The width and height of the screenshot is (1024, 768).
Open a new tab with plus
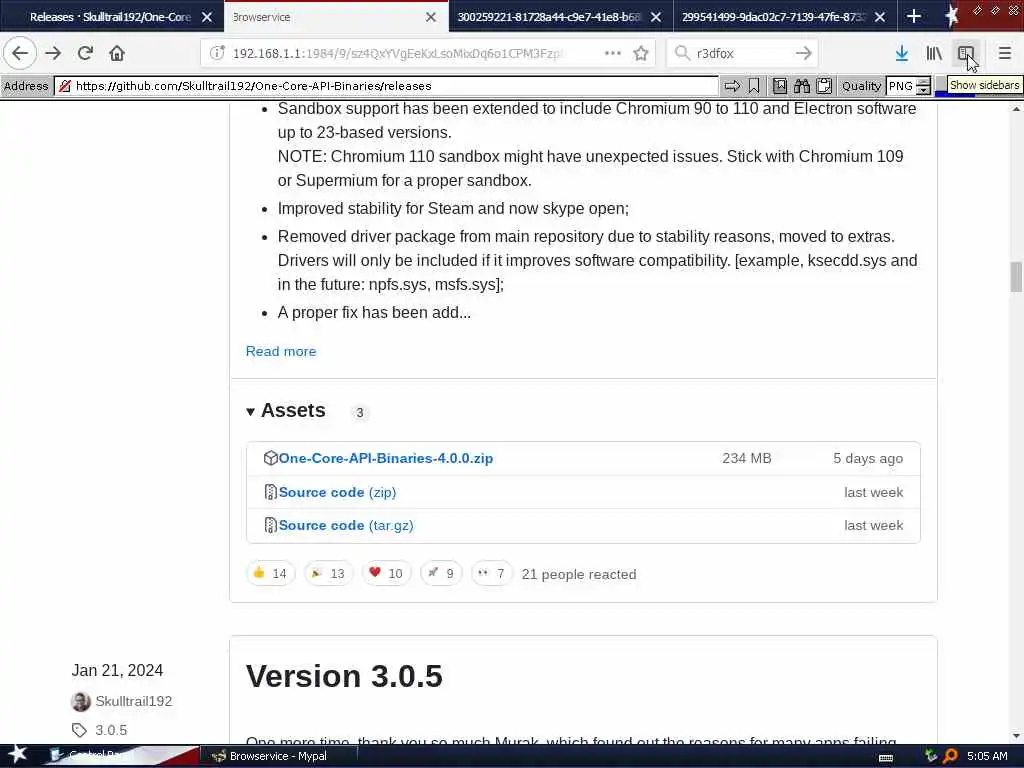(914, 17)
